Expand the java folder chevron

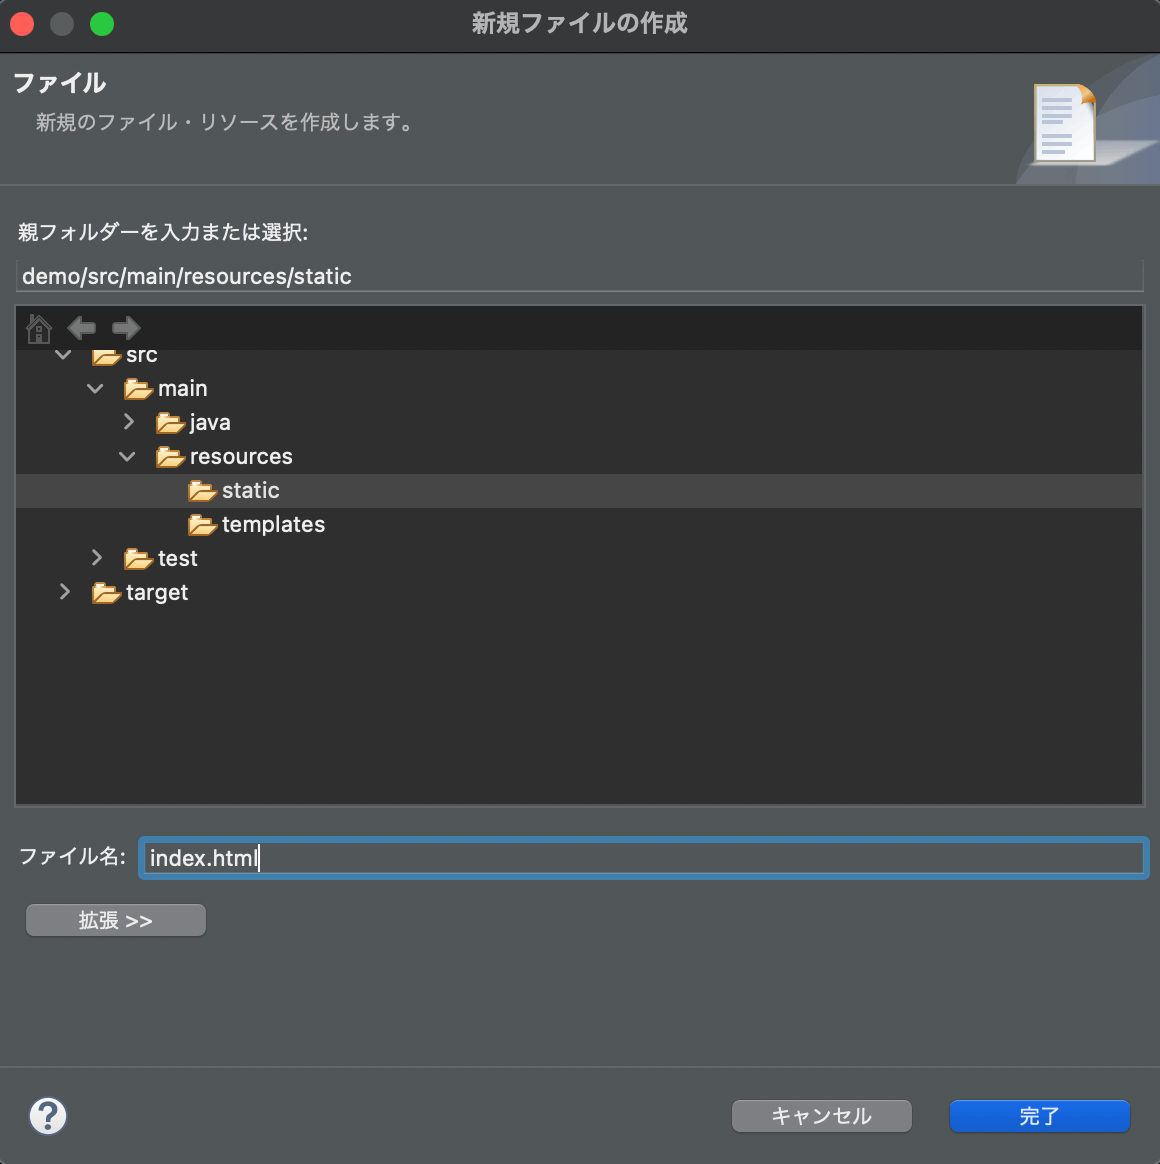point(129,422)
